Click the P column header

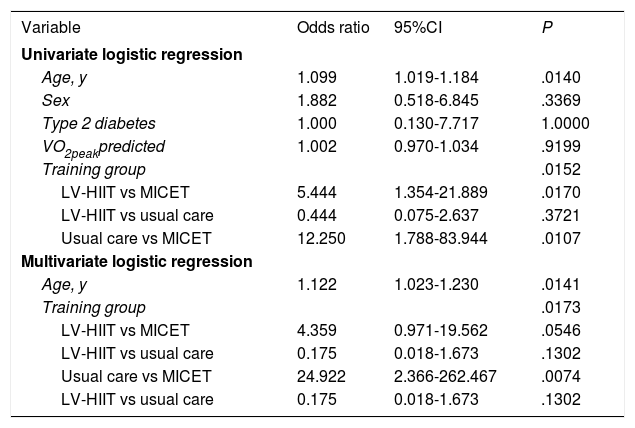[x=544, y=27]
